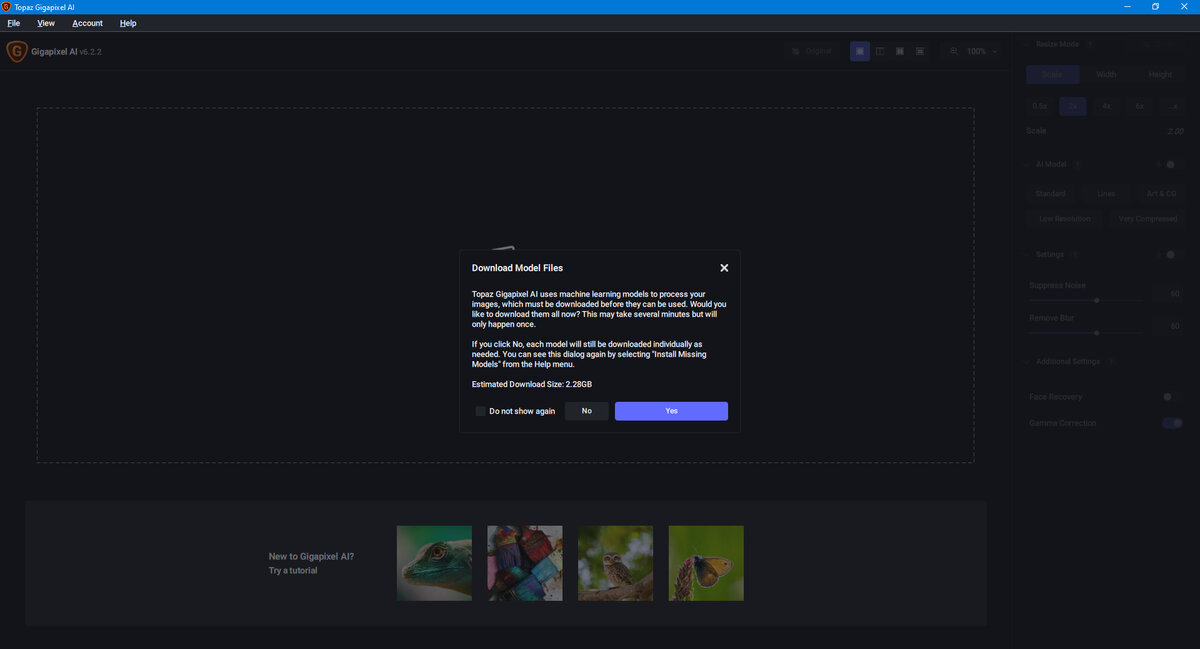This screenshot has height=649, width=1200.
Task: Toggle the Gamma Correction switch
Action: (x=1172, y=423)
